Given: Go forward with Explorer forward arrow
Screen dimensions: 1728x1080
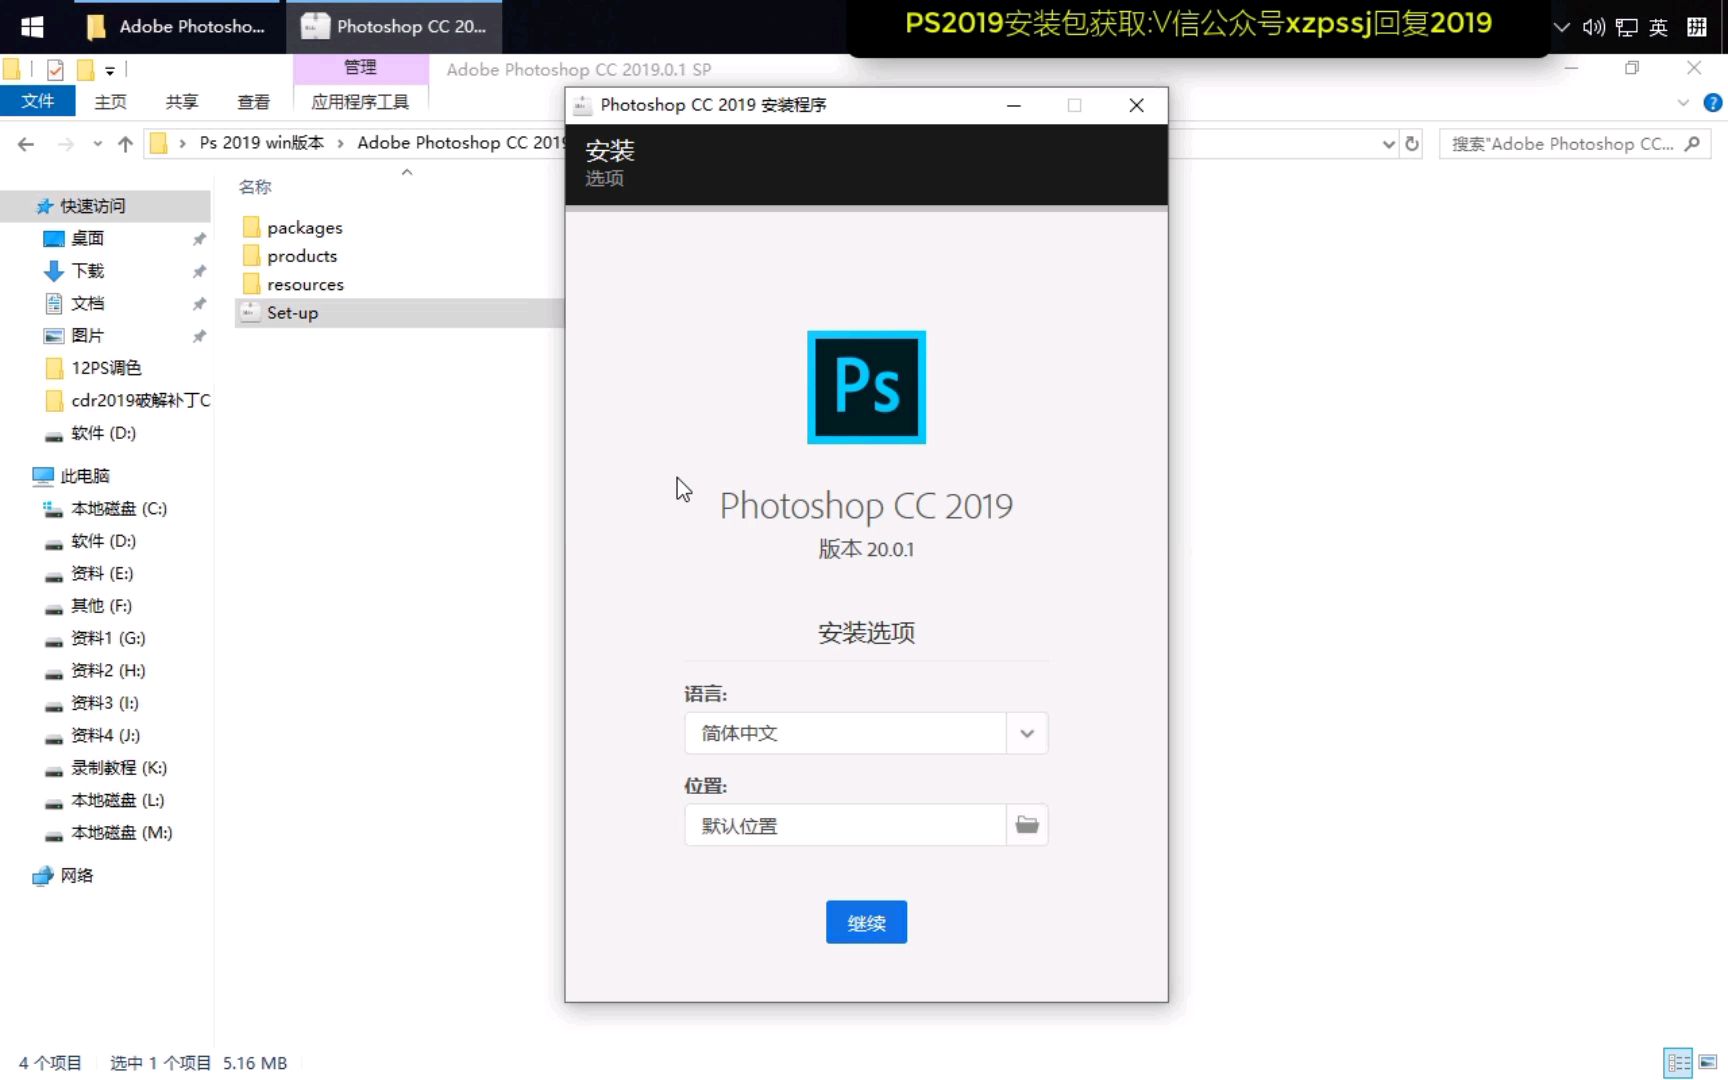Looking at the screenshot, I should pos(66,144).
